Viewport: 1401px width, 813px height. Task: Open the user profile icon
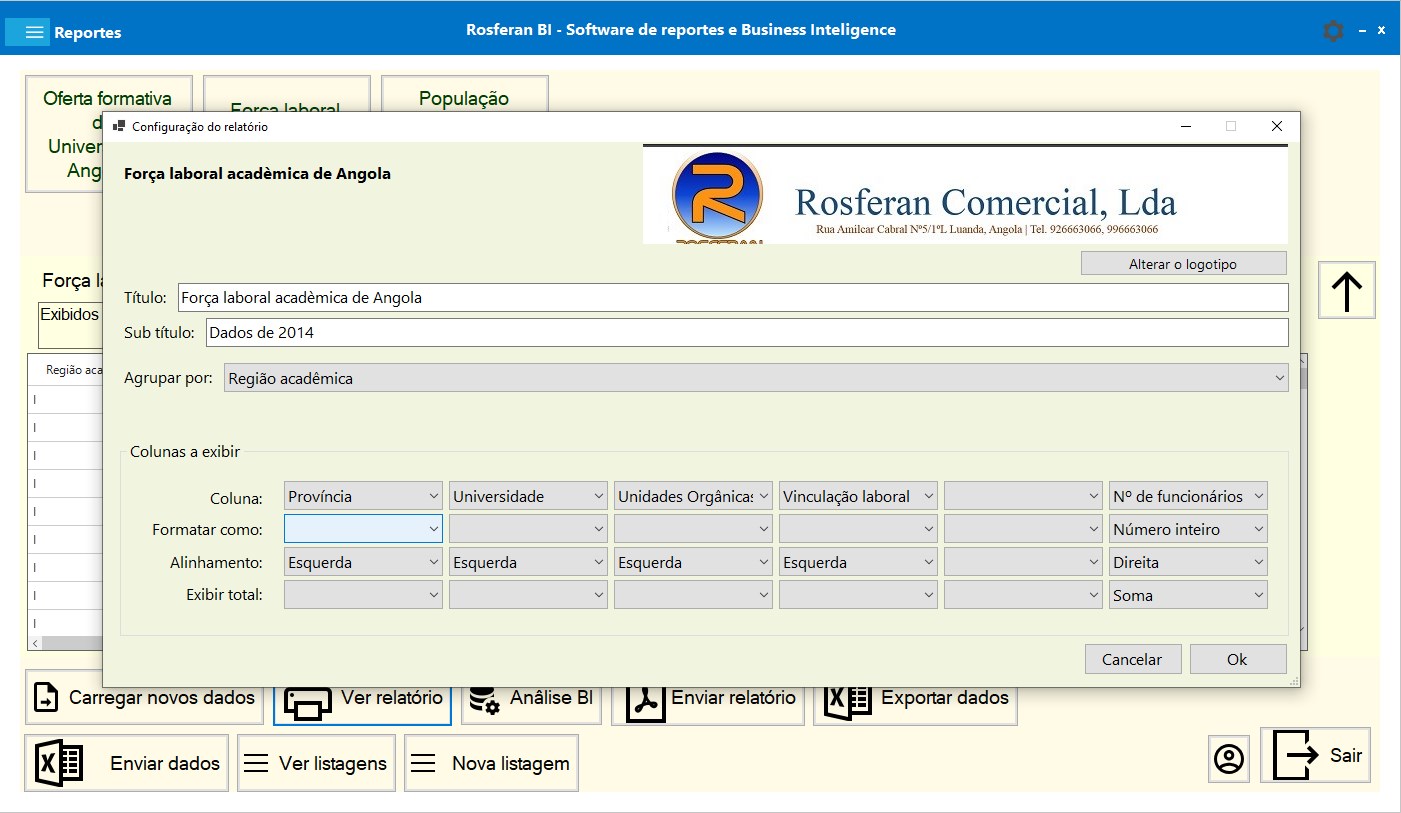pos(1228,758)
